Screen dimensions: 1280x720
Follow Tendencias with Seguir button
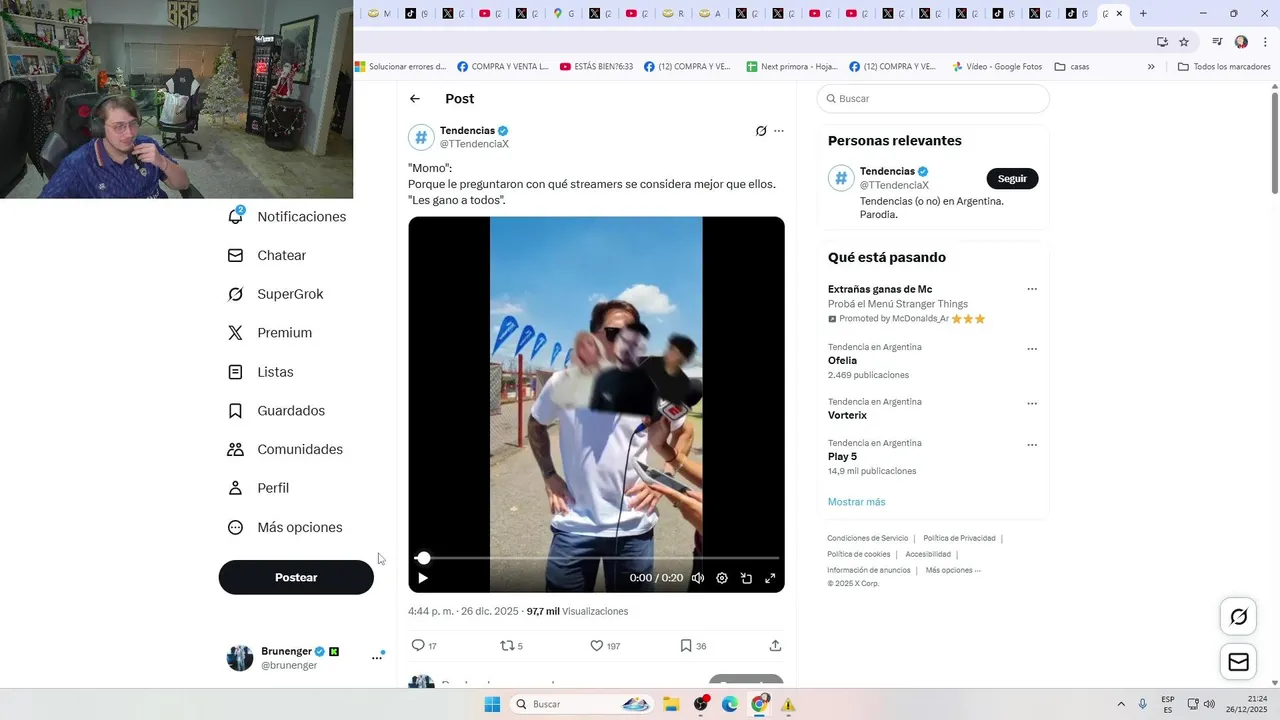[x=1012, y=179]
